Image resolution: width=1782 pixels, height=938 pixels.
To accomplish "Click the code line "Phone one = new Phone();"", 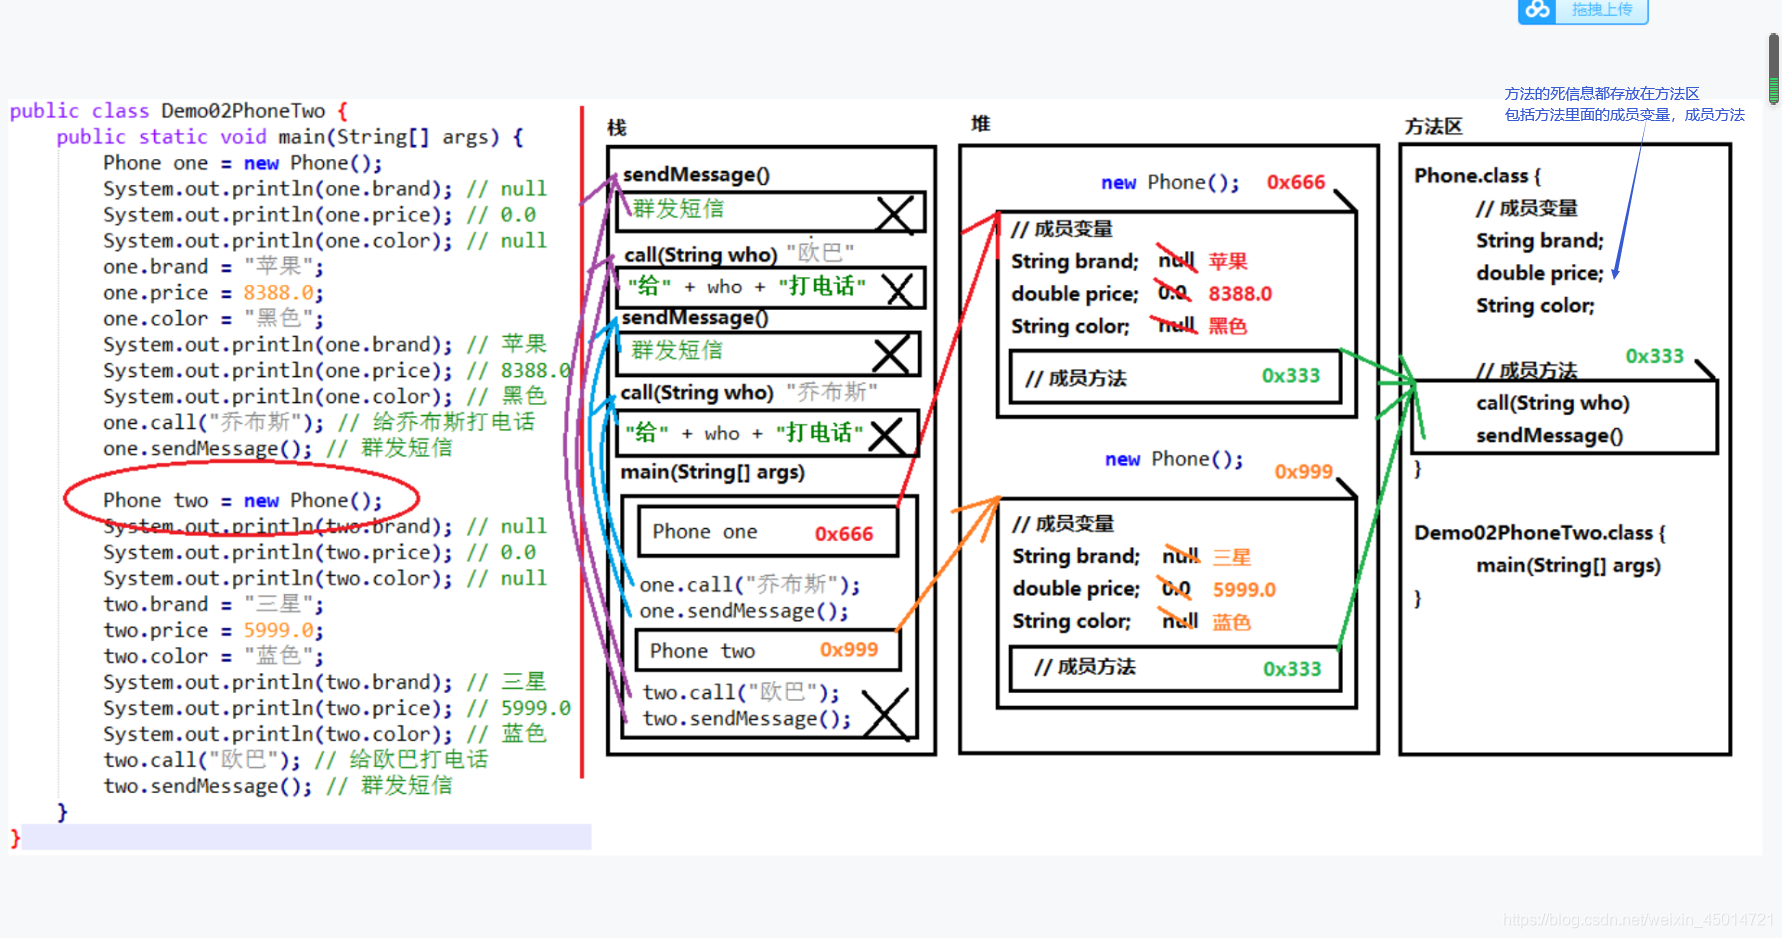I will (x=242, y=162).
